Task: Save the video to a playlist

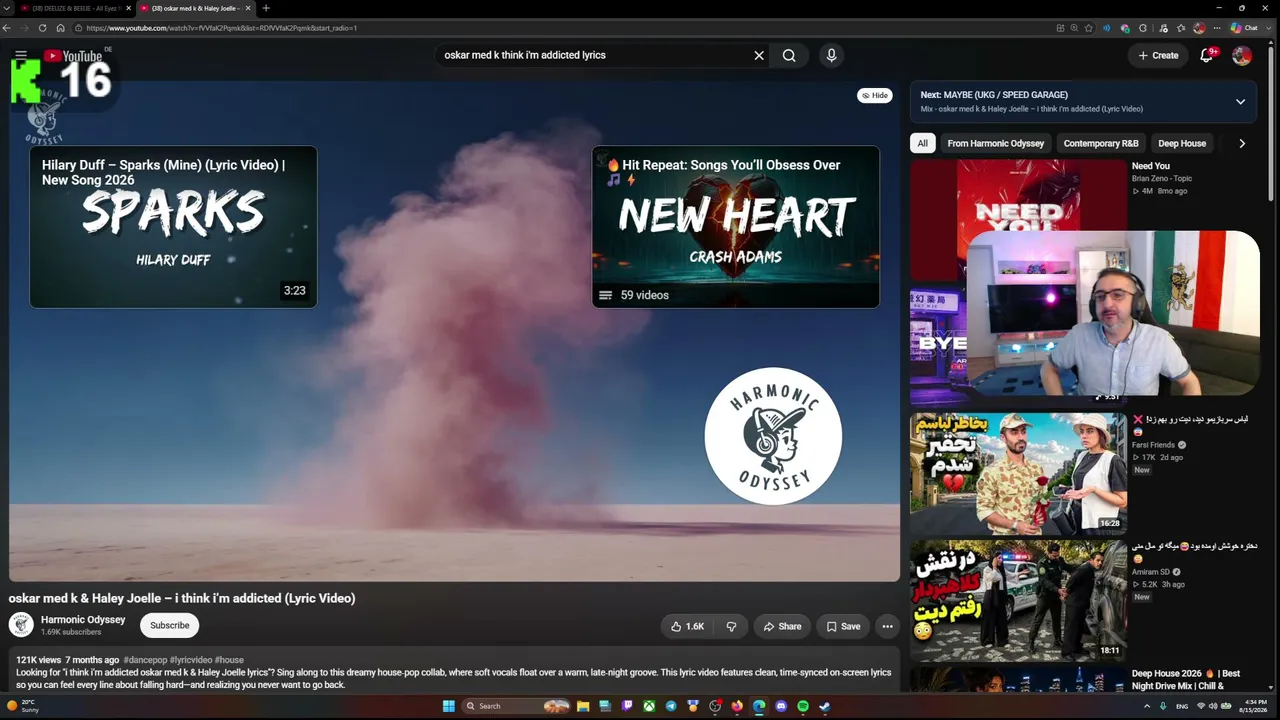Action: click(843, 627)
